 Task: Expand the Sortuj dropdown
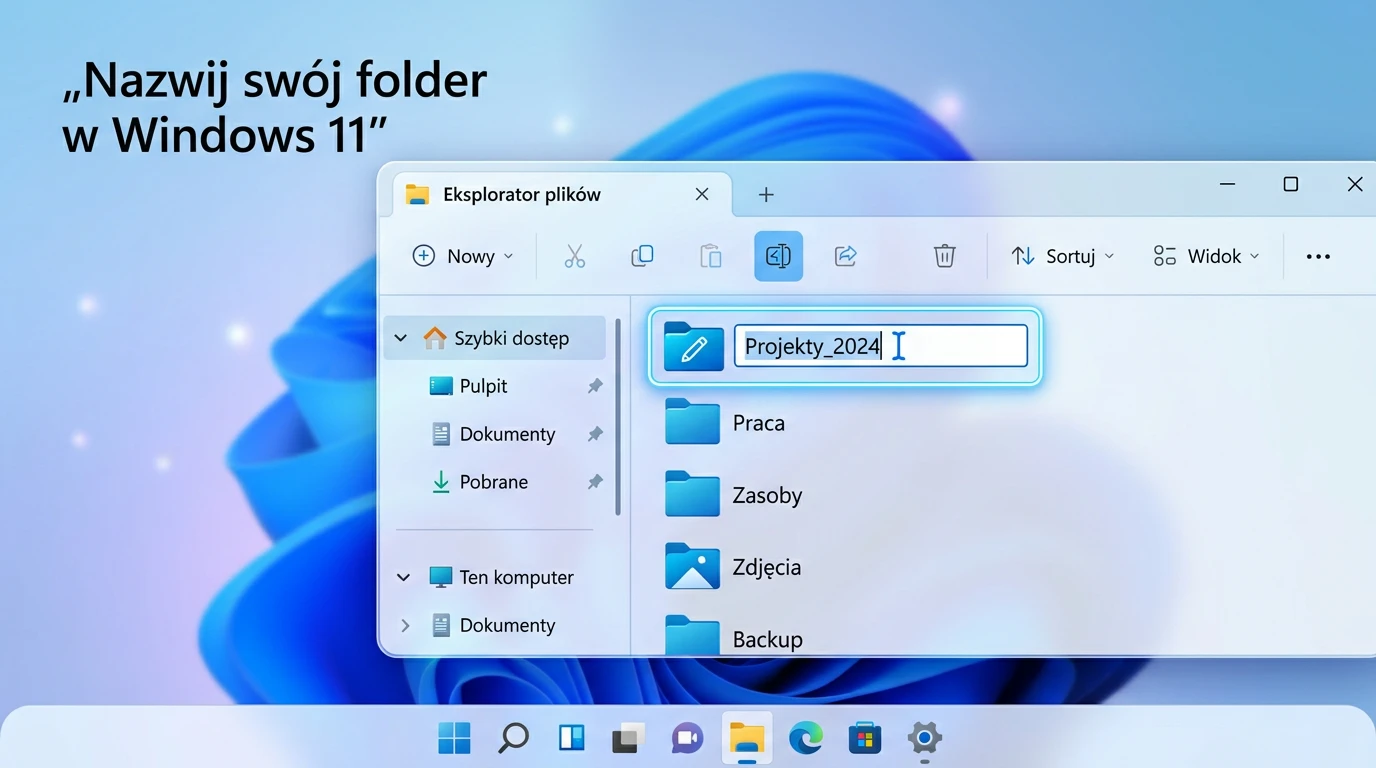(1062, 256)
